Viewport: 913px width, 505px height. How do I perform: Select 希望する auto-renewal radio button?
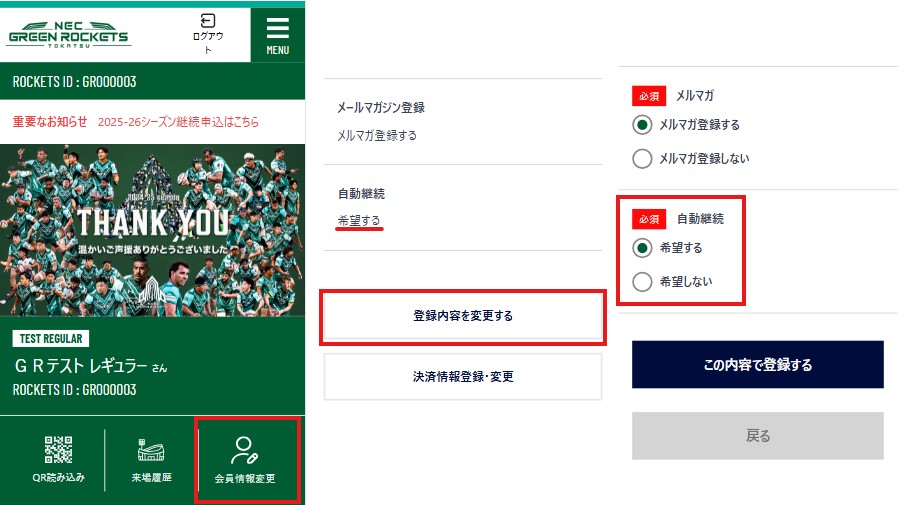pos(642,248)
